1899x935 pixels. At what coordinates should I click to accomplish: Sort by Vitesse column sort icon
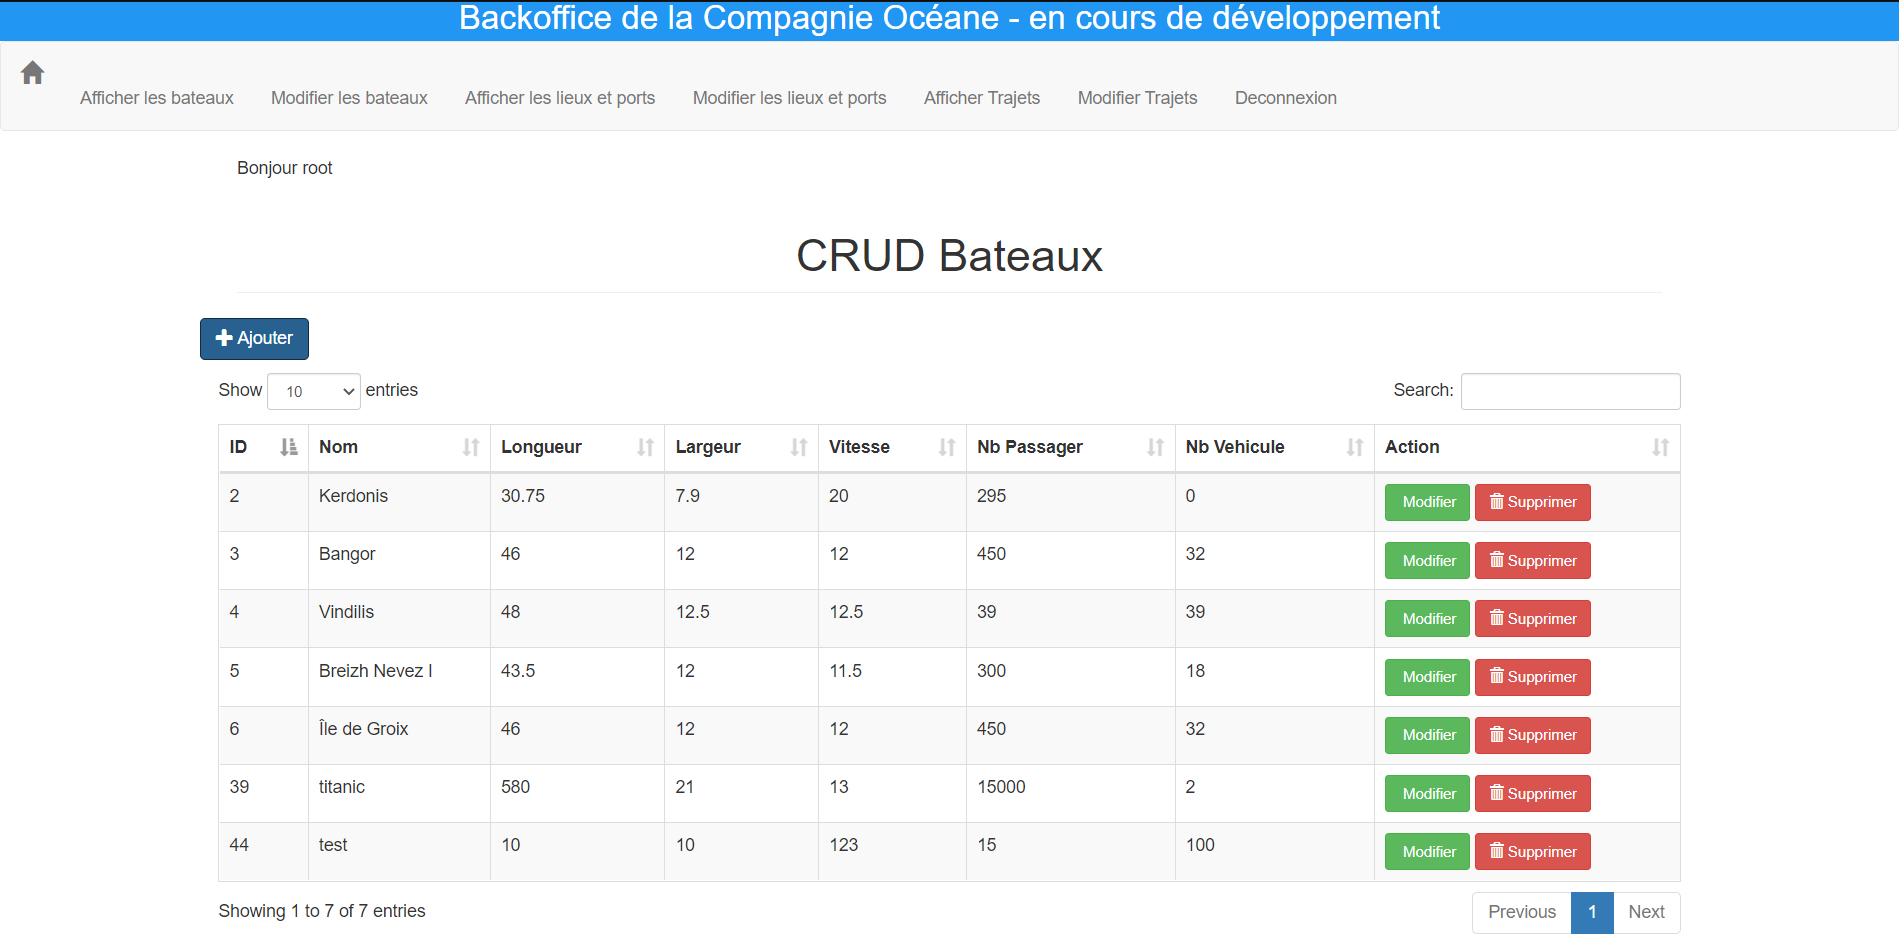click(946, 447)
